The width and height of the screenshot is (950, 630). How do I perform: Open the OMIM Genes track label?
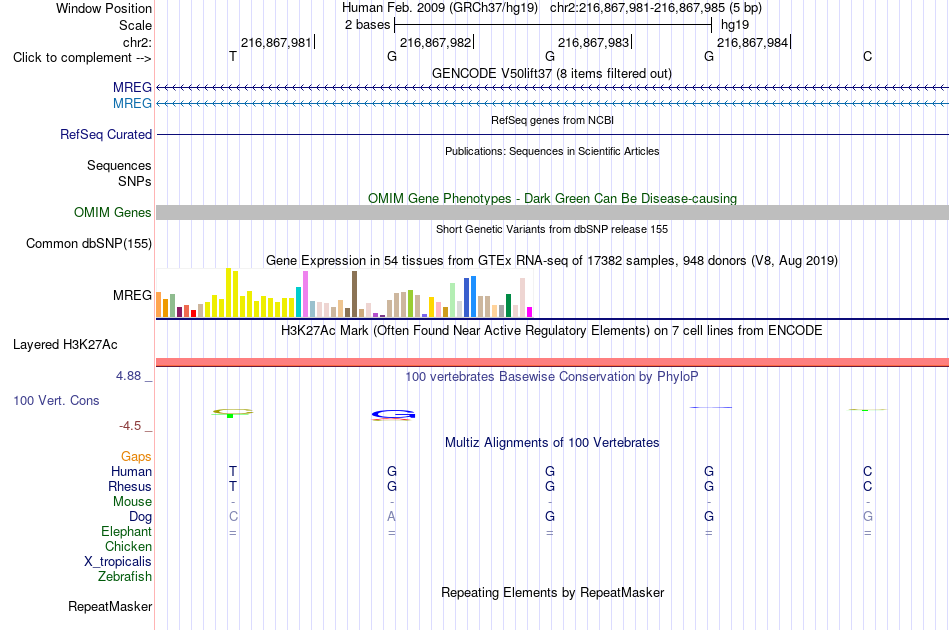113,213
